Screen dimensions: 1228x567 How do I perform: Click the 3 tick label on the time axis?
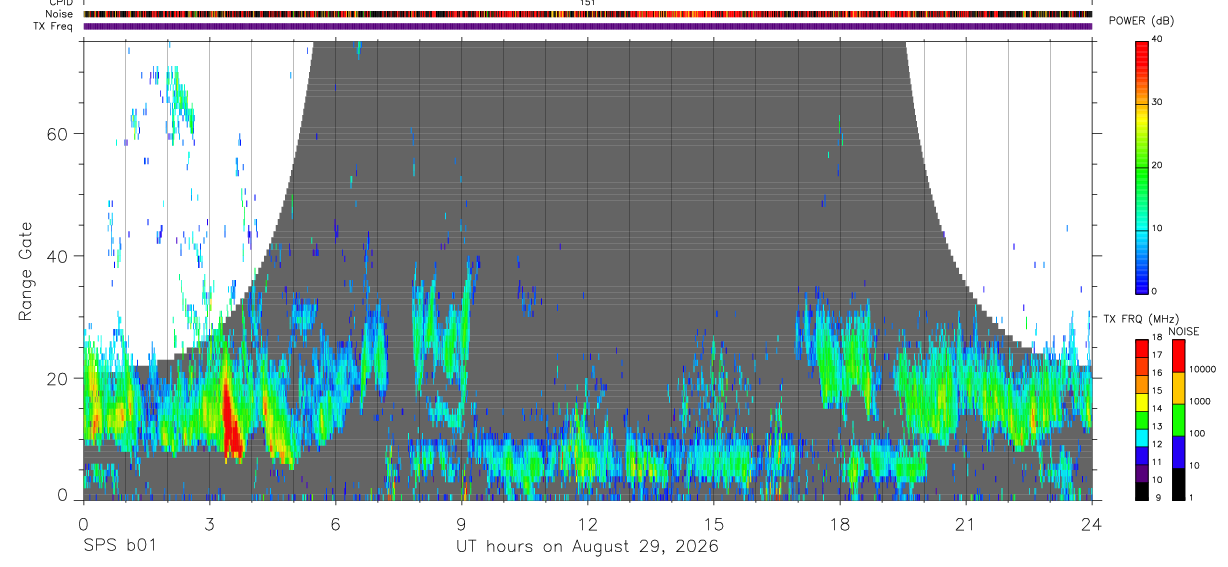(x=209, y=523)
